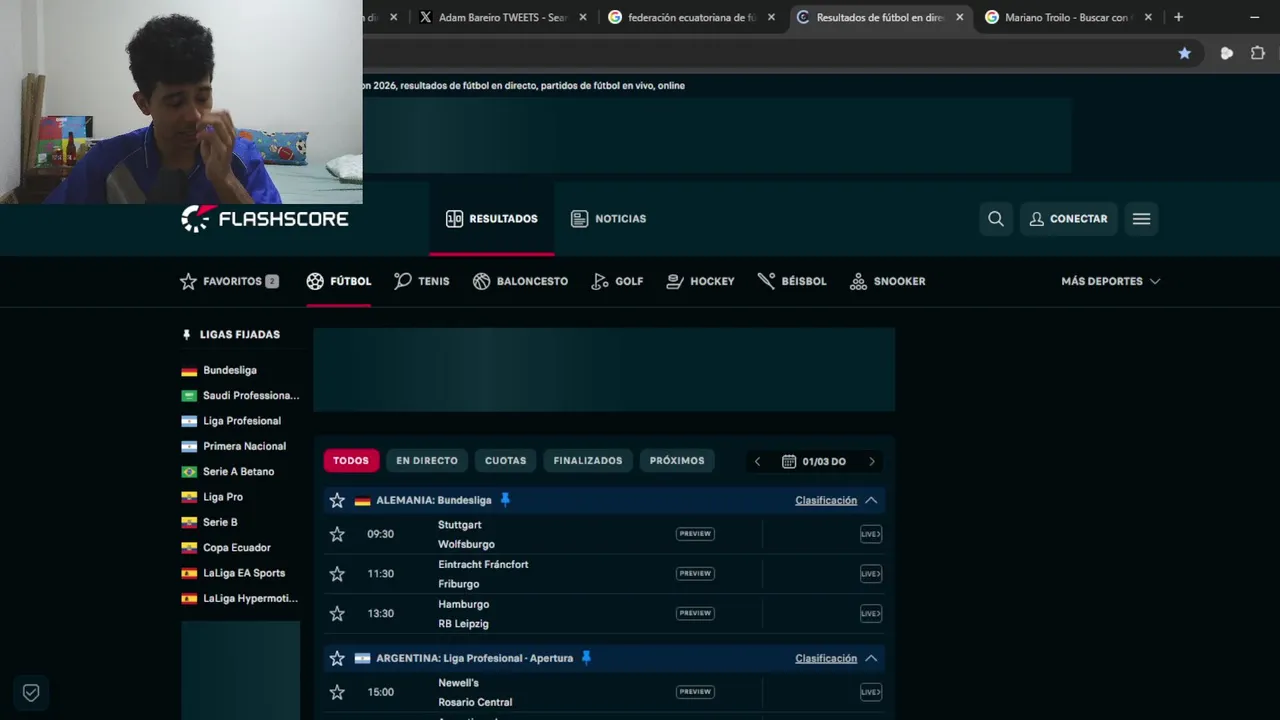Switch to Mariano Troilo browser tab

point(1066,17)
